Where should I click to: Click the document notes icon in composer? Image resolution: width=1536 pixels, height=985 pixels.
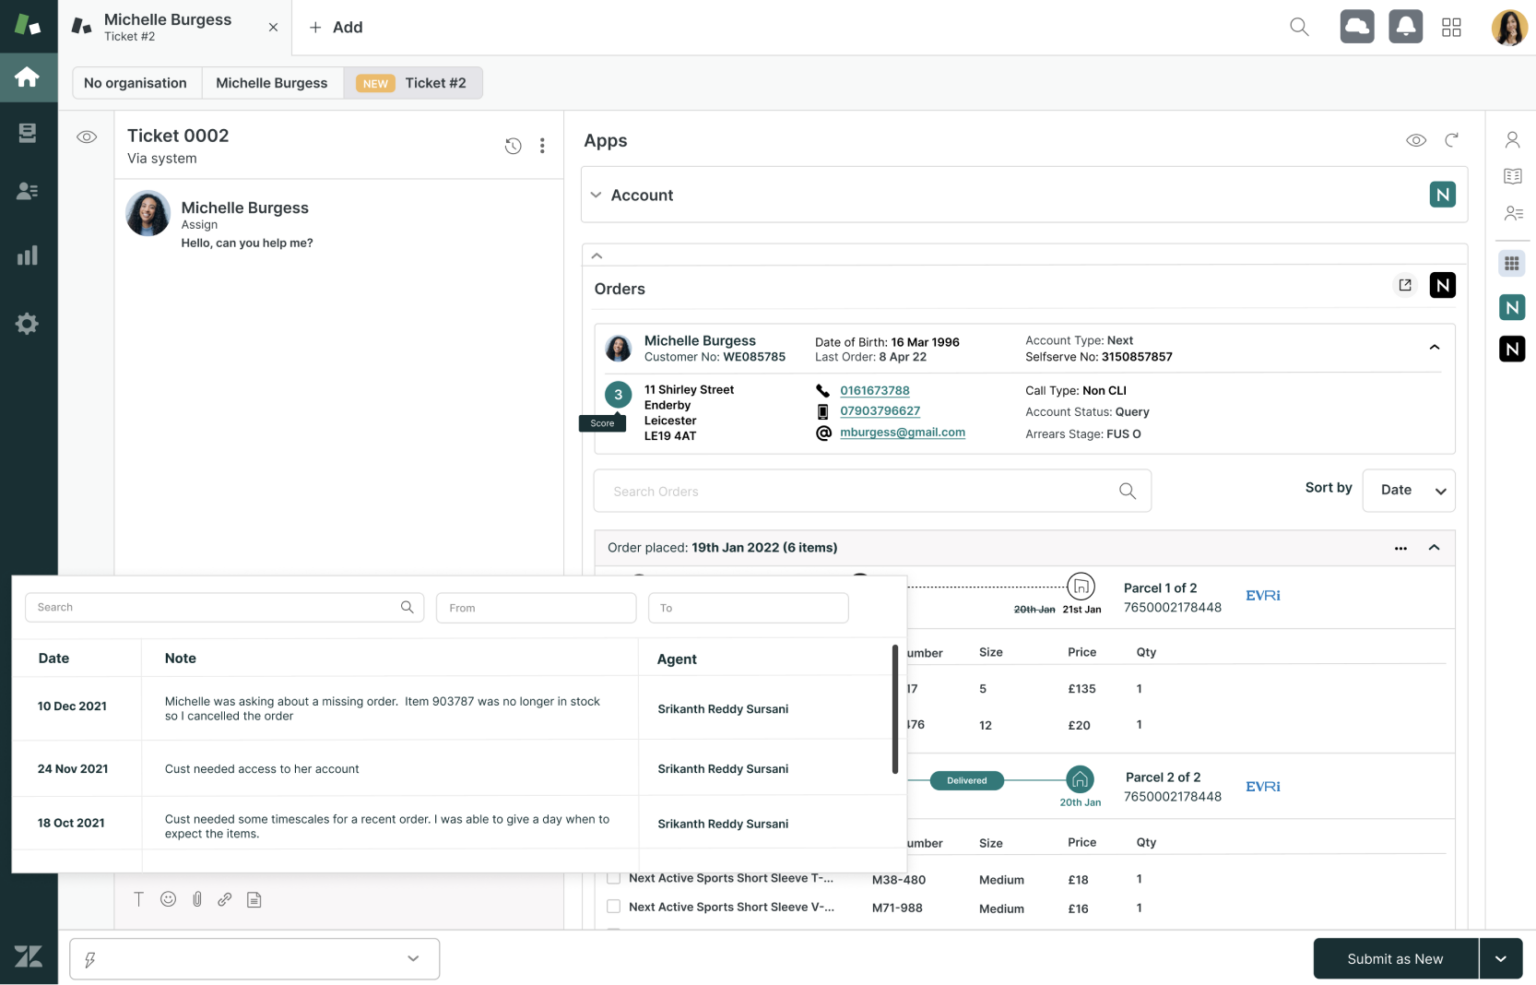tap(254, 899)
